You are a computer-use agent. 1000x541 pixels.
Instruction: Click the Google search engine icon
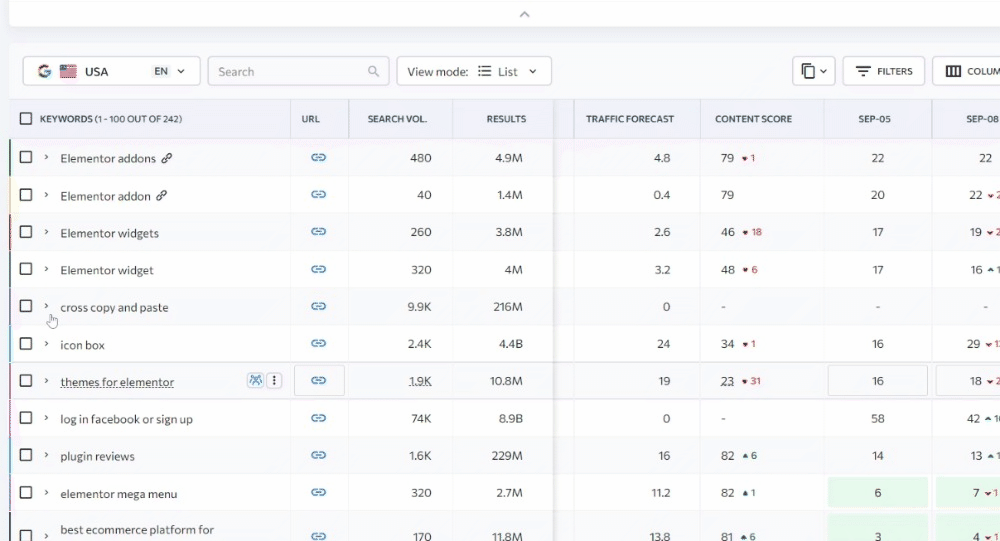click(x=44, y=71)
